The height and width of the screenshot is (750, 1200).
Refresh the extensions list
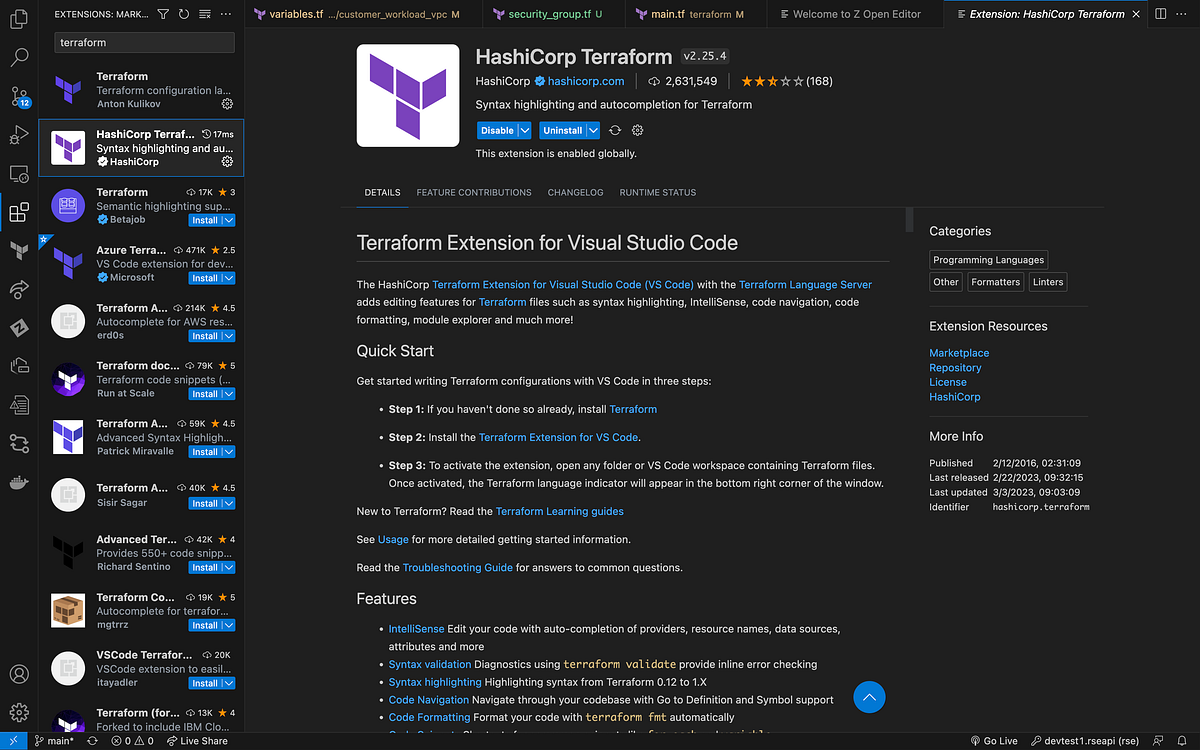click(x=183, y=14)
